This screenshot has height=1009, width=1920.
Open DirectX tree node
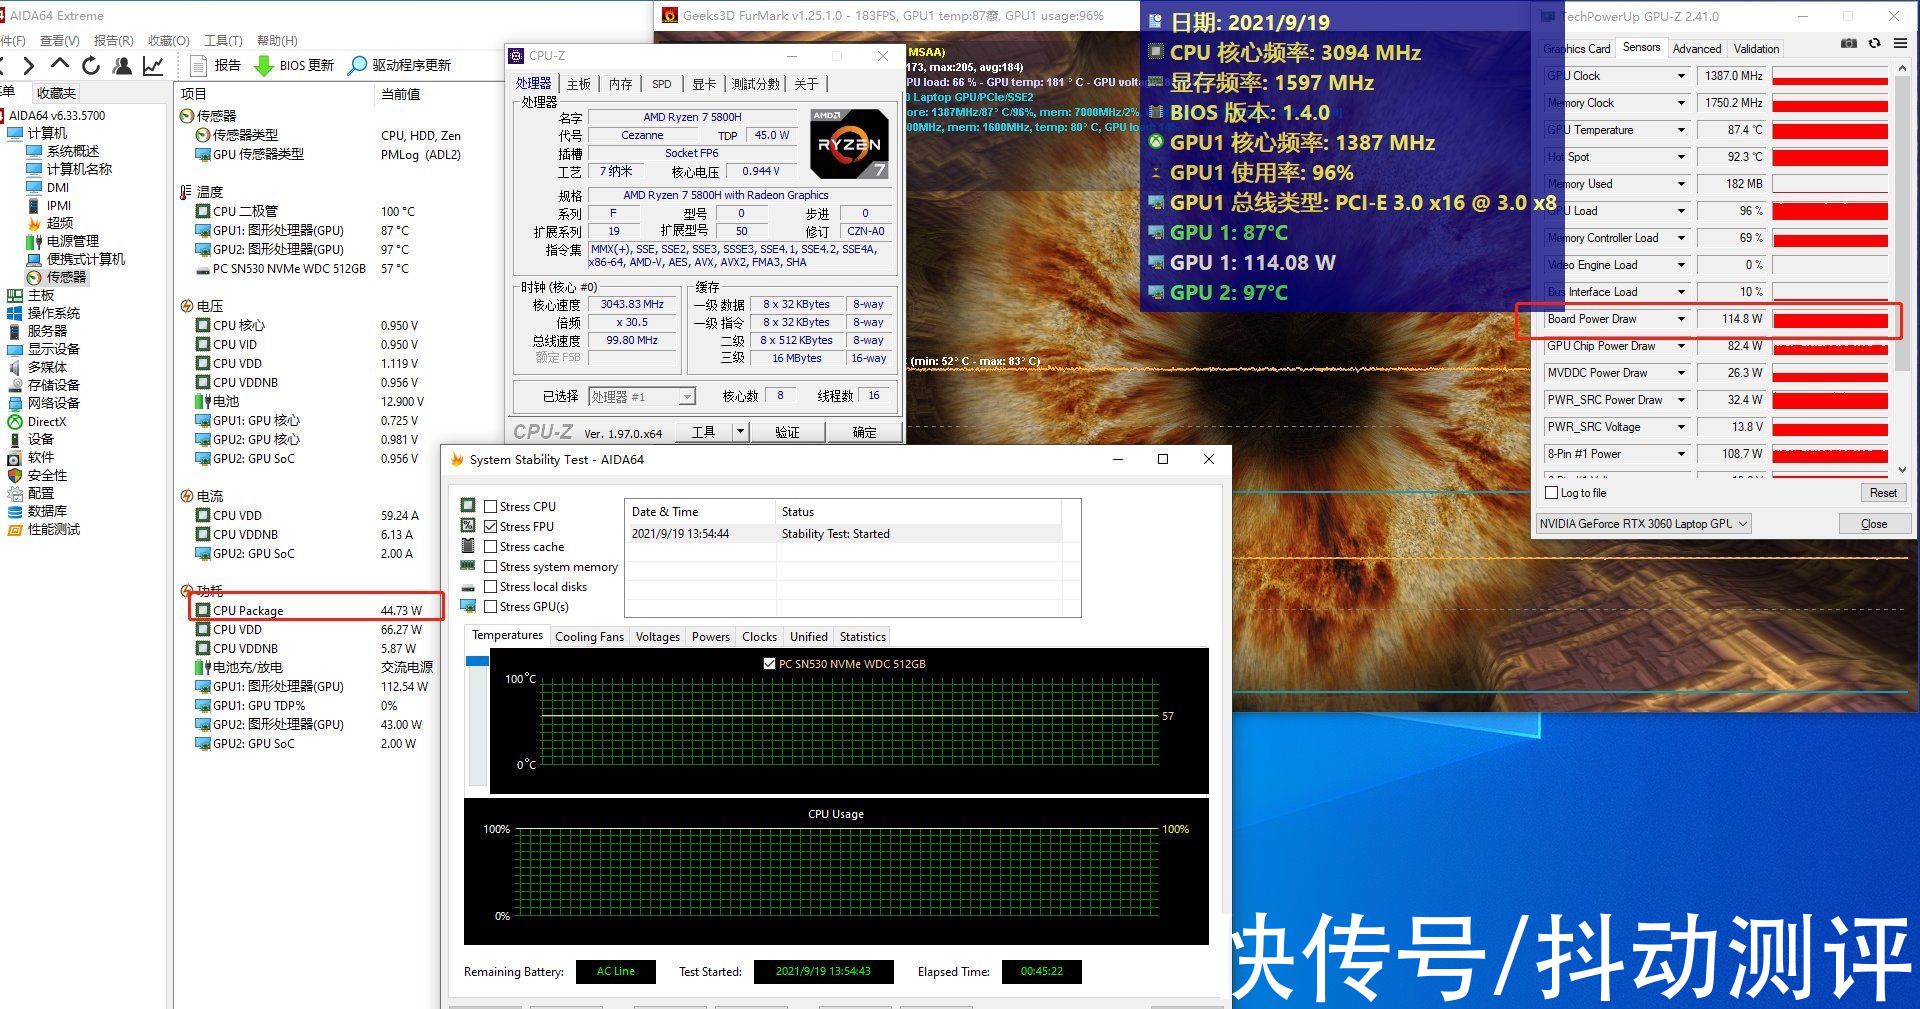point(37,421)
